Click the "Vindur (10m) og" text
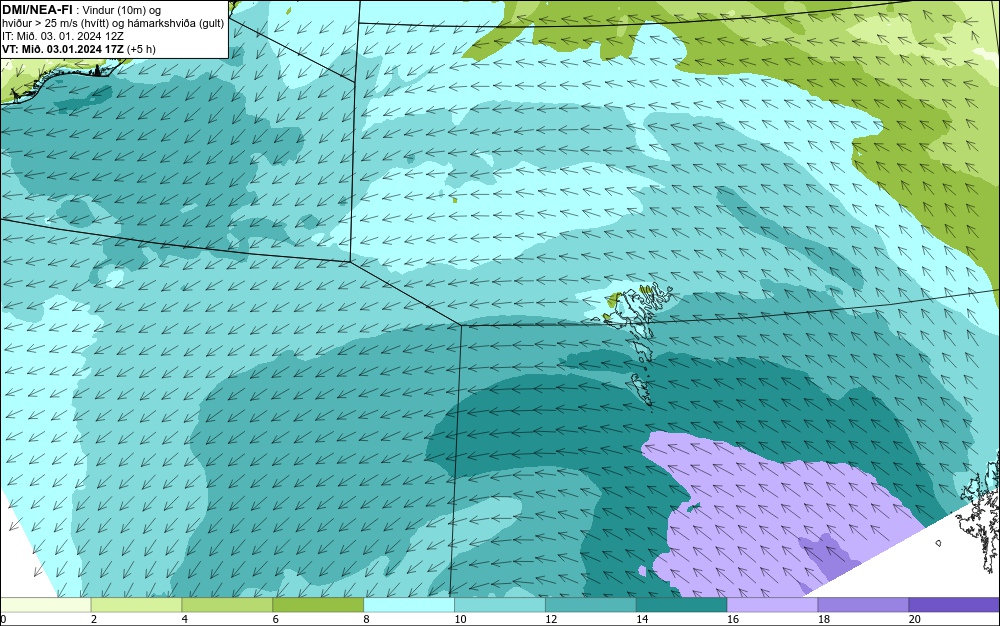The width and height of the screenshot is (1000, 626). coord(122,10)
